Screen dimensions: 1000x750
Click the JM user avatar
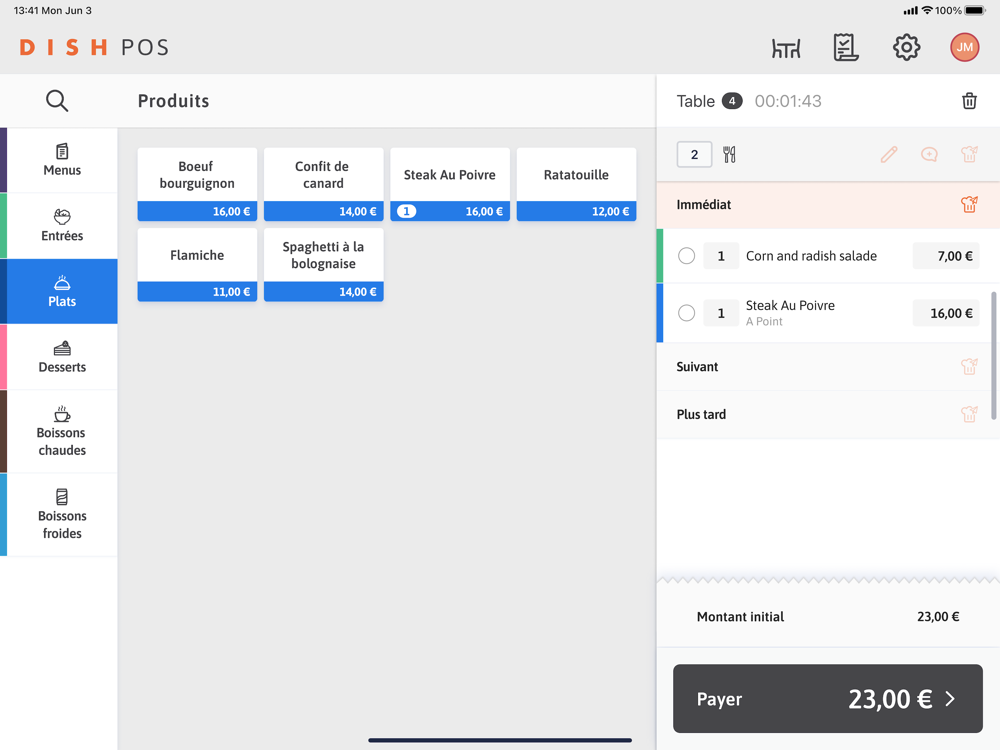click(964, 47)
